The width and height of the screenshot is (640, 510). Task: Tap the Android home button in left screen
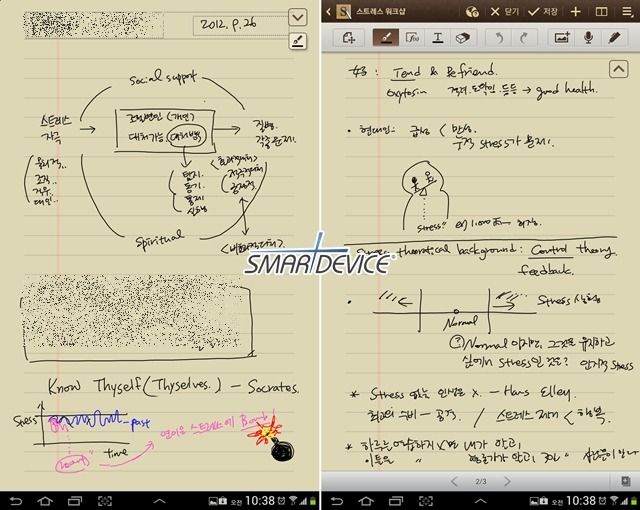[45, 501]
